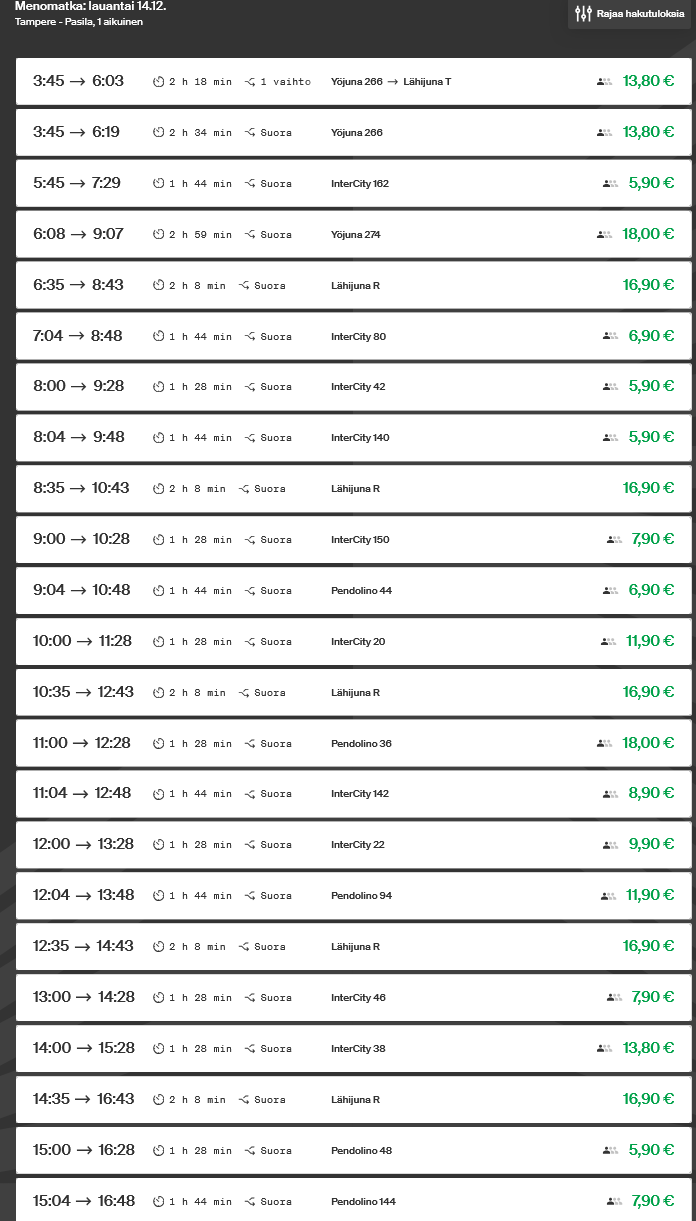Click the 18,00 € price for Pendolino 36
Screen dimensions: 696x1221
[648, 743]
